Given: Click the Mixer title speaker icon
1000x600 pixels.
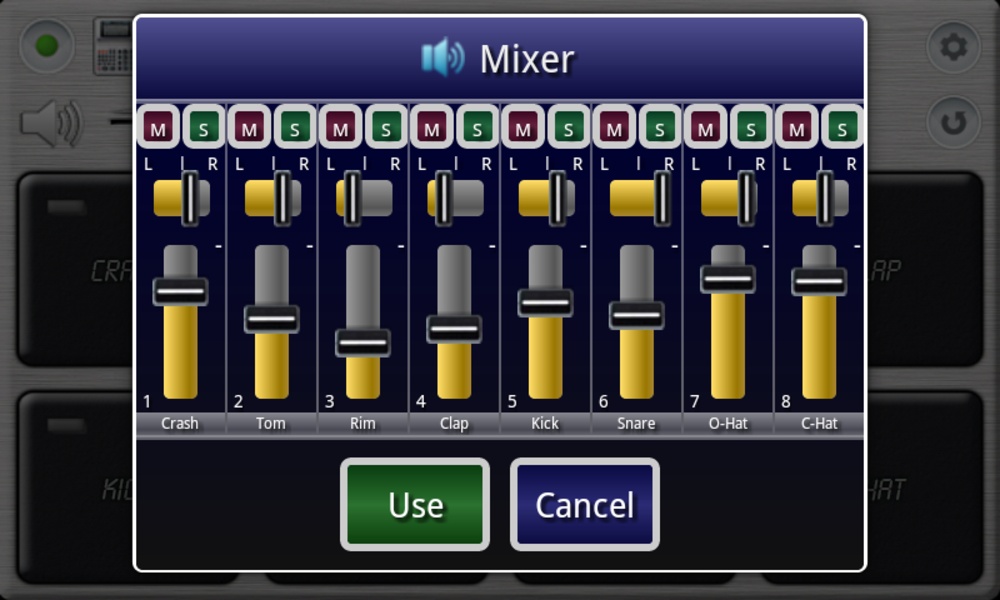Looking at the screenshot, I should point(443,57).
